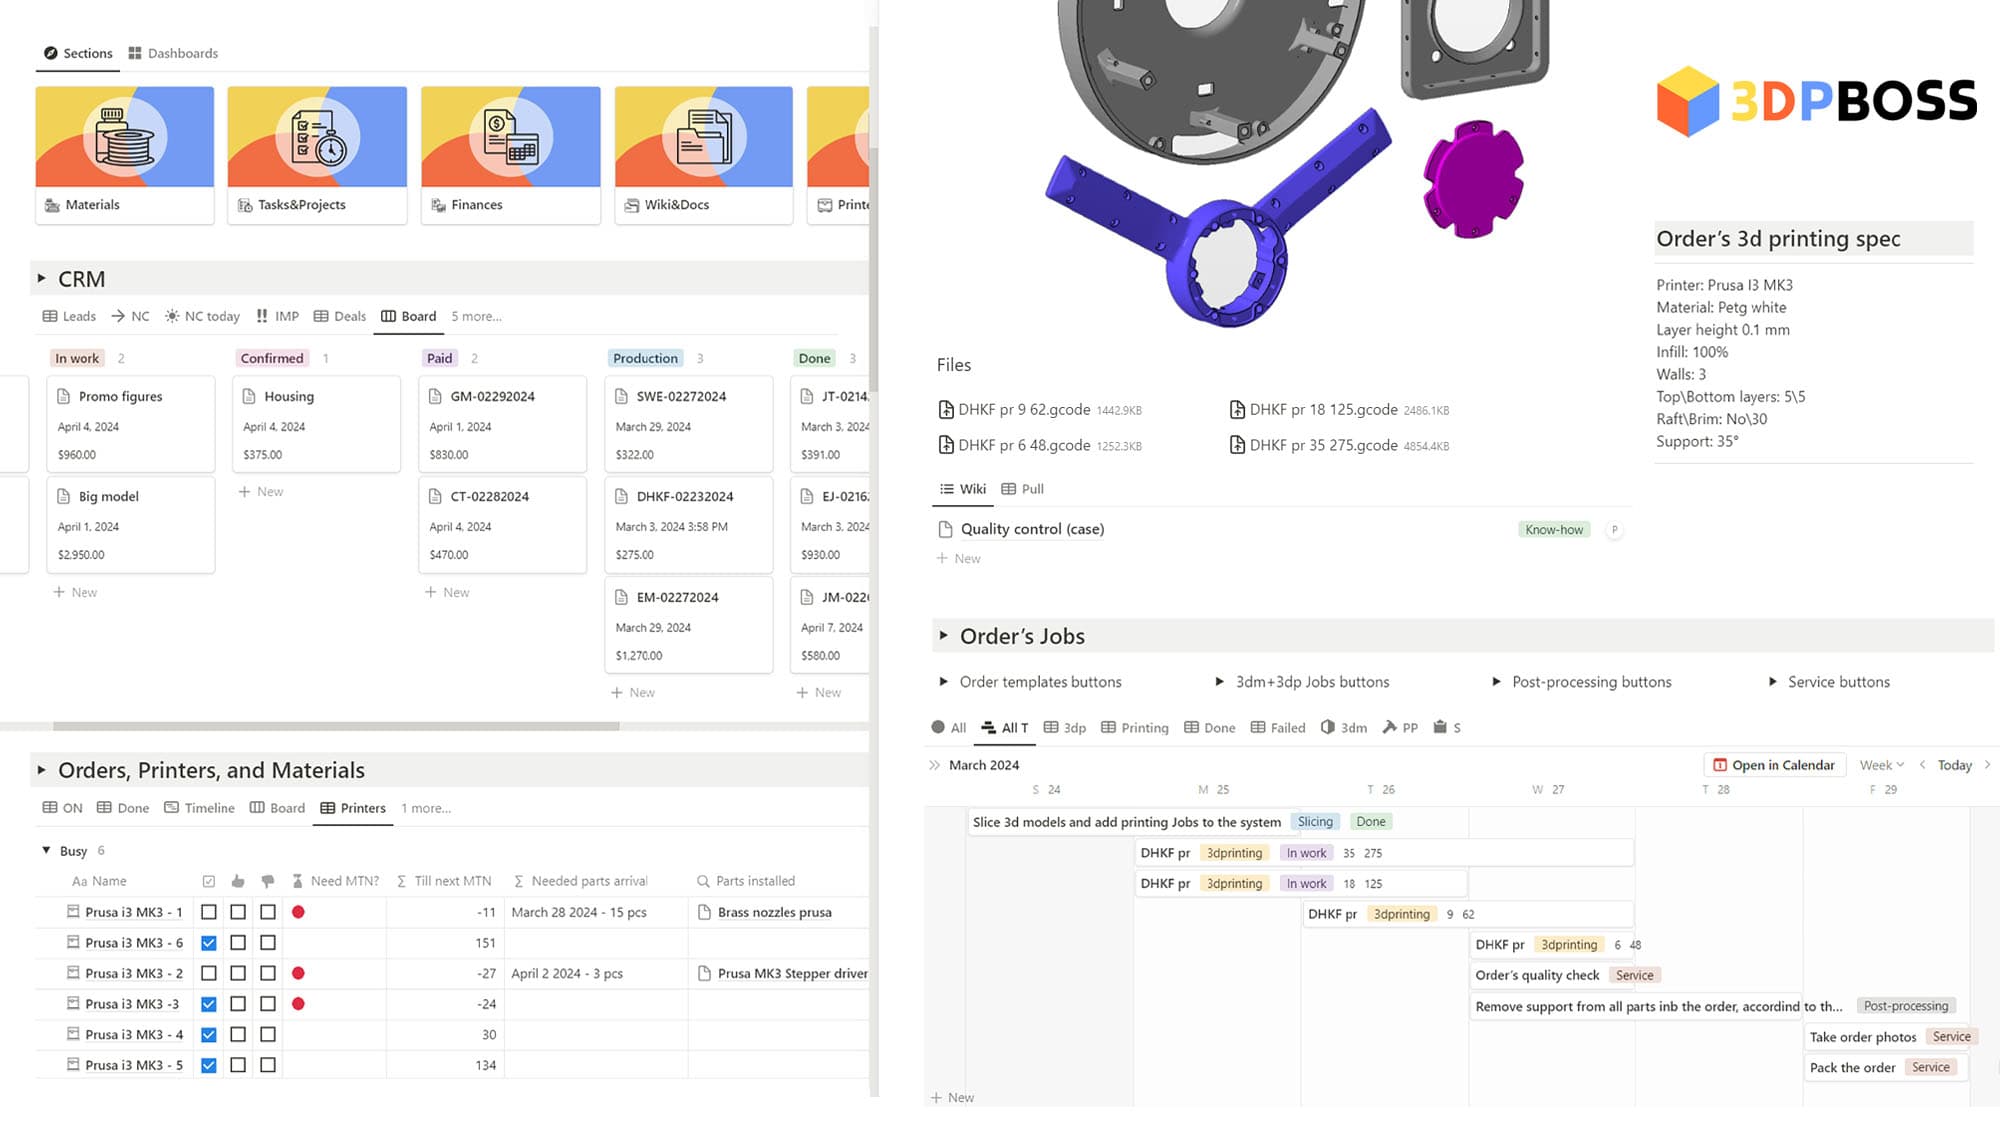Click the red maintenance dot for Prusa i3 MK3 - 1
Viewport: 2000px width, 1125px height.
click(x=298, y=912)
